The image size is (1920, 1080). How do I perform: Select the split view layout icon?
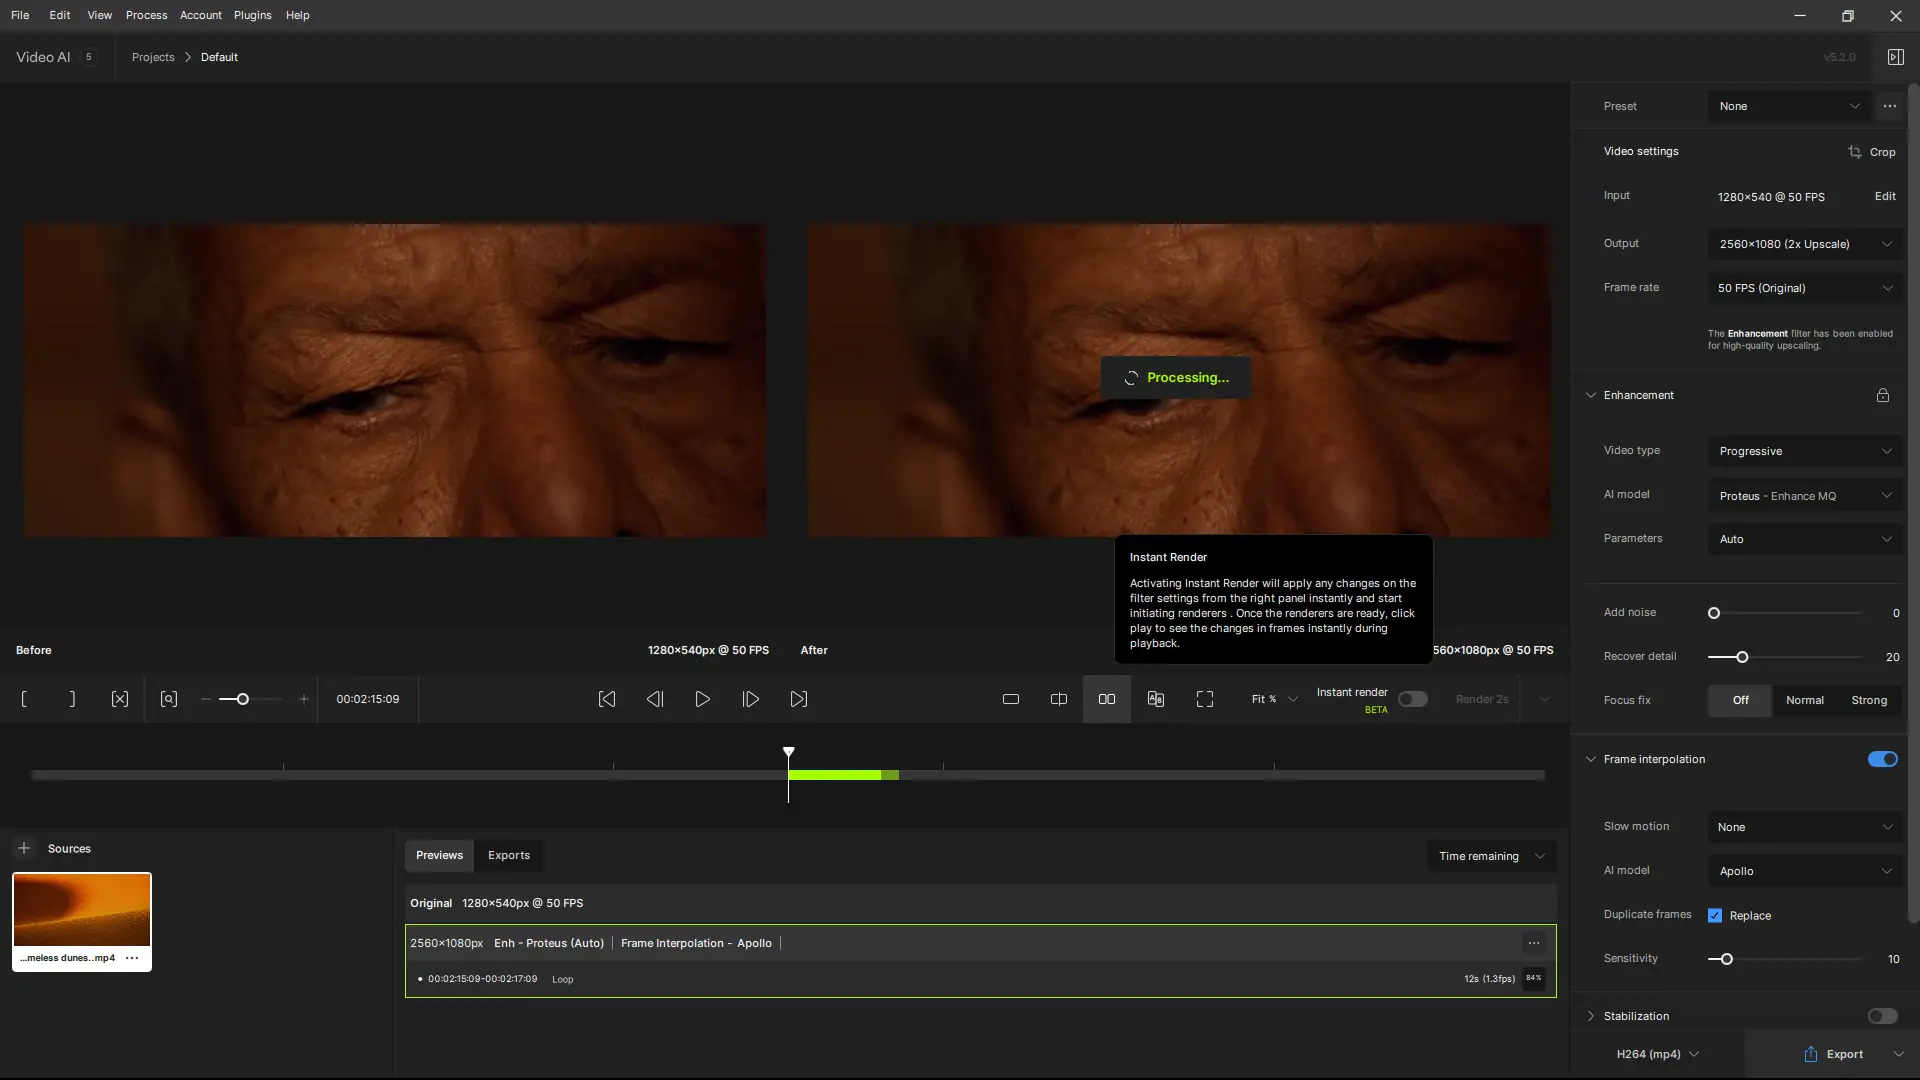1059,699
